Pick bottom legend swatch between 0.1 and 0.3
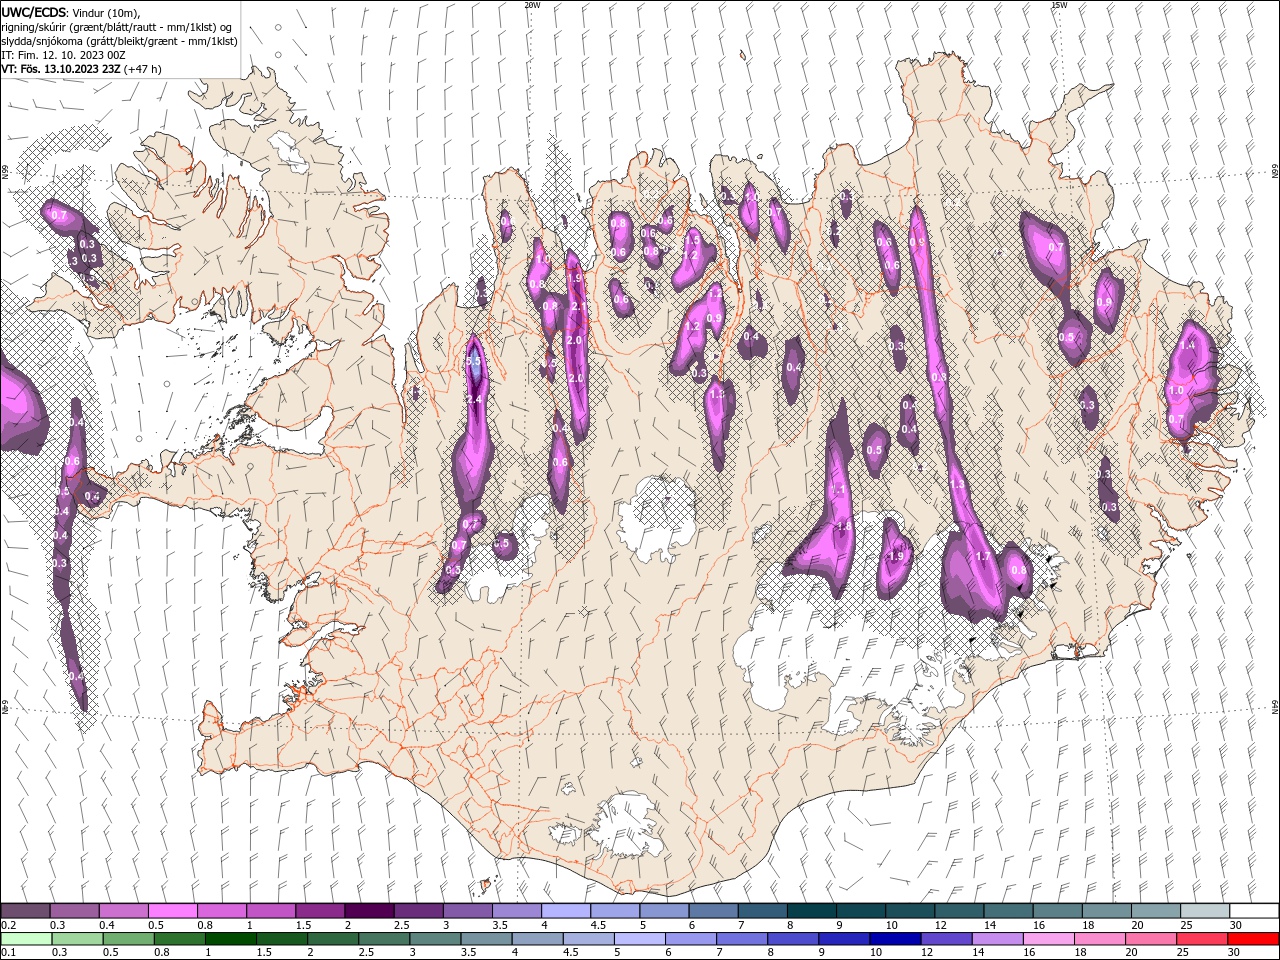 26,939
